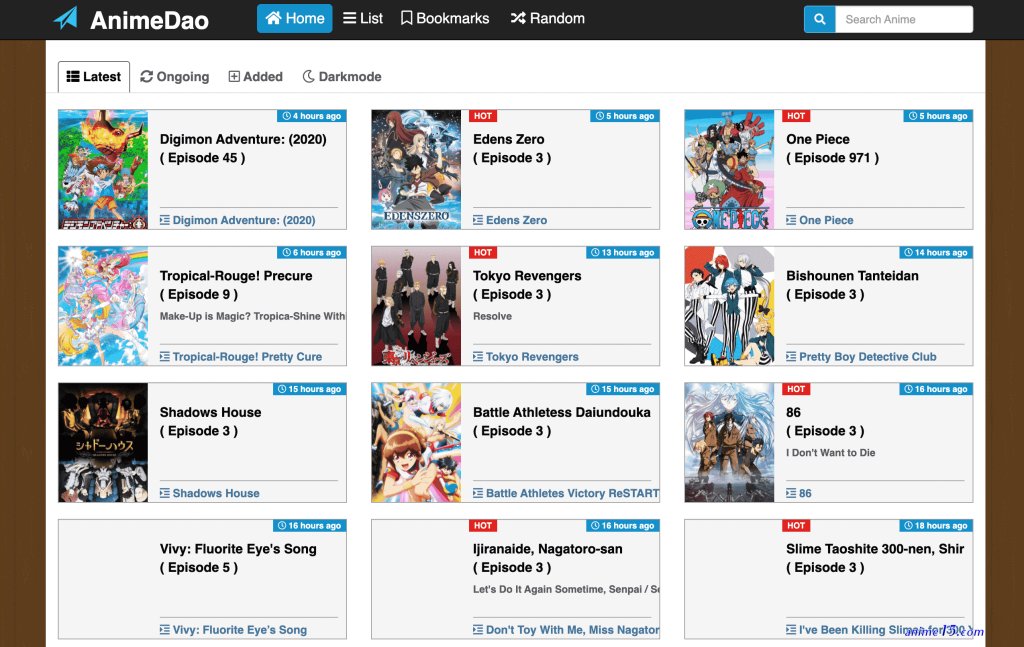Go to Don't Toy With Me, Miss Nagatoro series

click(572, 629)
